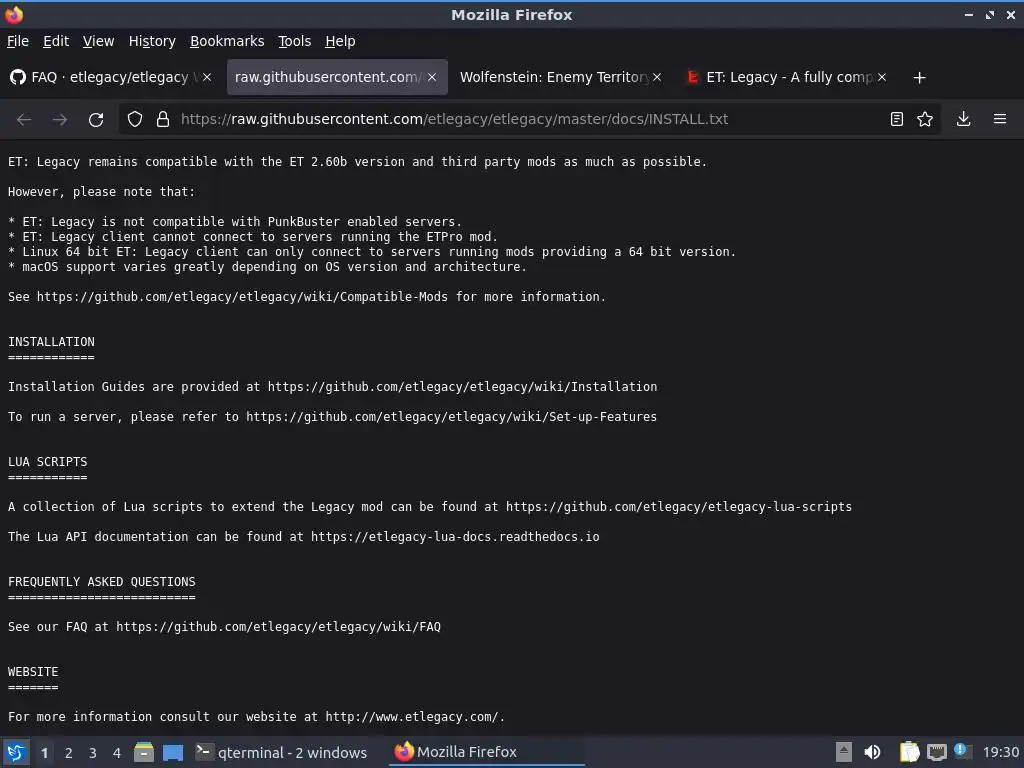Click the FREQUENTLY ASKED QUESTIONS heading
The height and width of the screenshot is (768, 1024).
pyautogui.click(x=101, y=582)
